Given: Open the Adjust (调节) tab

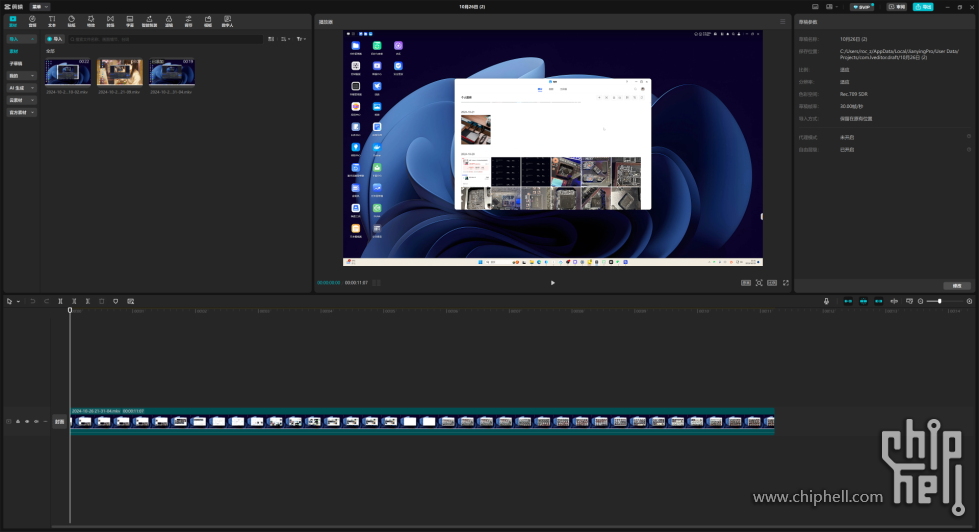Looking at the screenshot, I should point(188,21).
